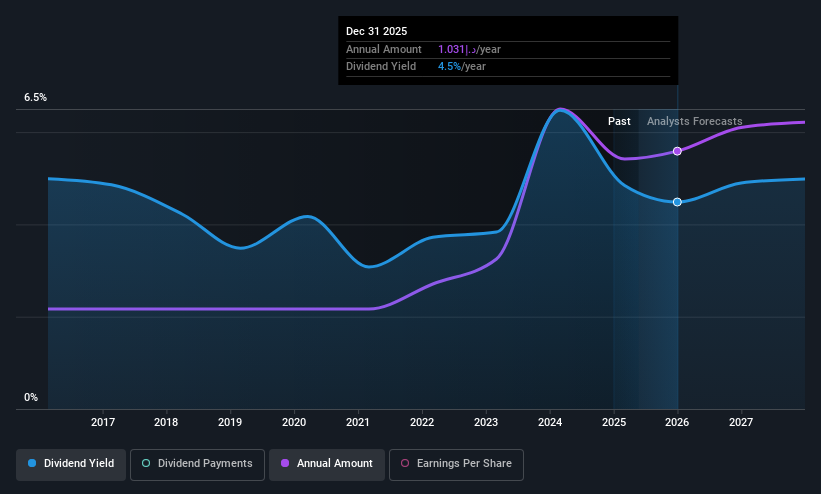Toggle the Annual Amount series
821x494 pixels.
click(327, 465)
